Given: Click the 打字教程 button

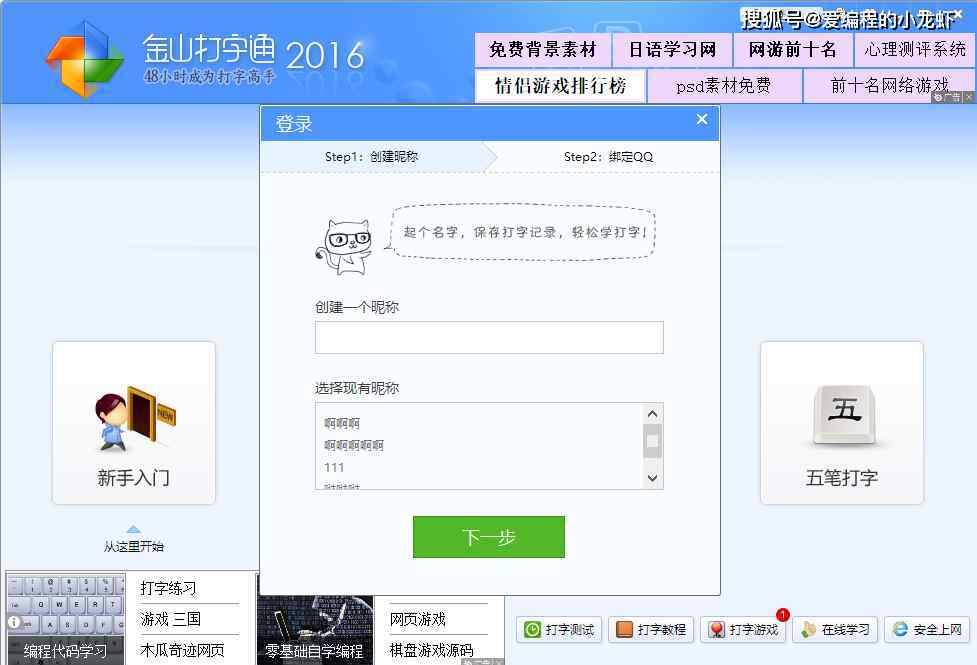Looking at the screenshot, I should click(x=651, y=629).
